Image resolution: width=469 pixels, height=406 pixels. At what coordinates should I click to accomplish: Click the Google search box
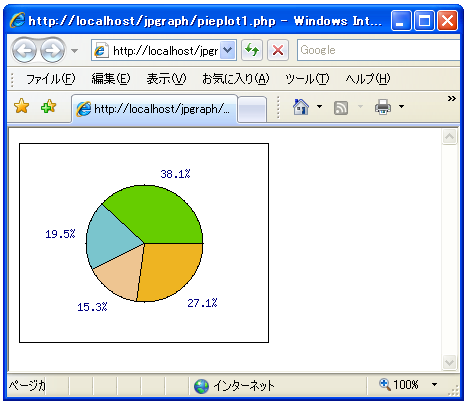pyautogui.click(x=378, y=50)
